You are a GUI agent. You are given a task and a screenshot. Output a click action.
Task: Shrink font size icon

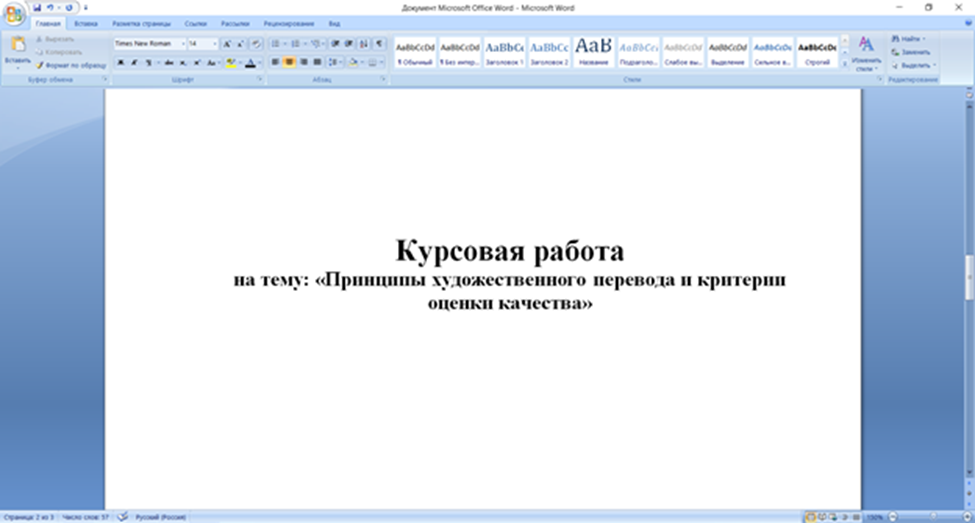(x=241, y=44)
